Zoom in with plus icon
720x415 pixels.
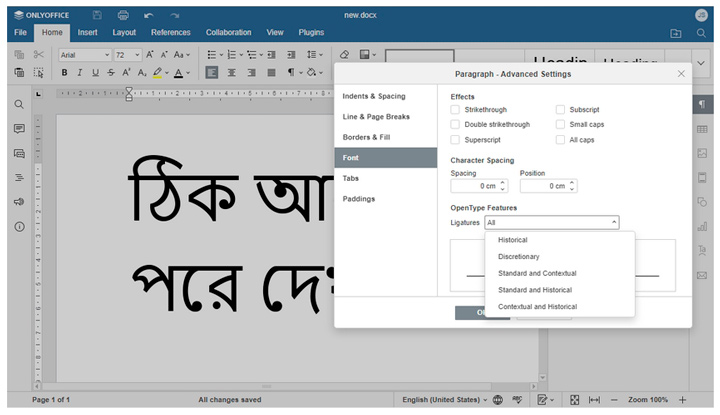point(682,400)
